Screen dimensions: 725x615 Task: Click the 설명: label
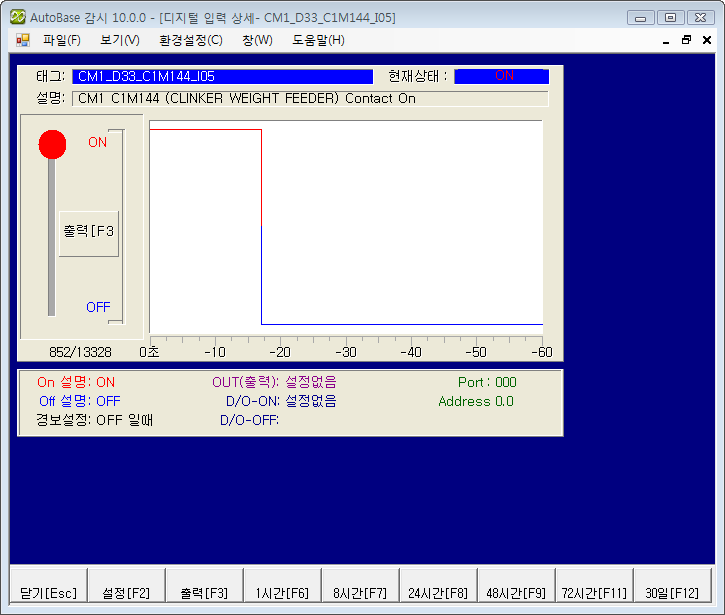click(x=51, y=98)
